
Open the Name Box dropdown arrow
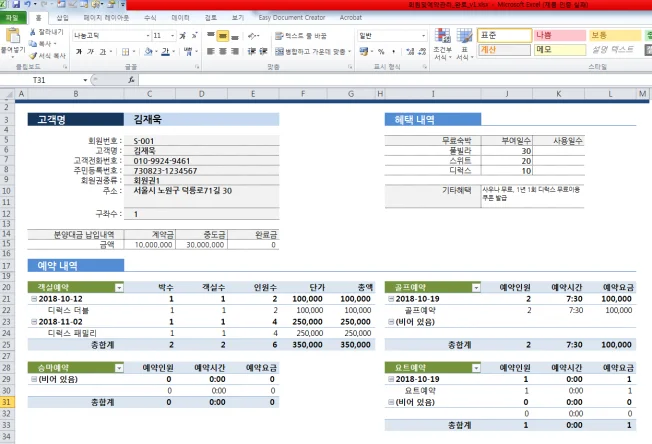coord(85,80)
